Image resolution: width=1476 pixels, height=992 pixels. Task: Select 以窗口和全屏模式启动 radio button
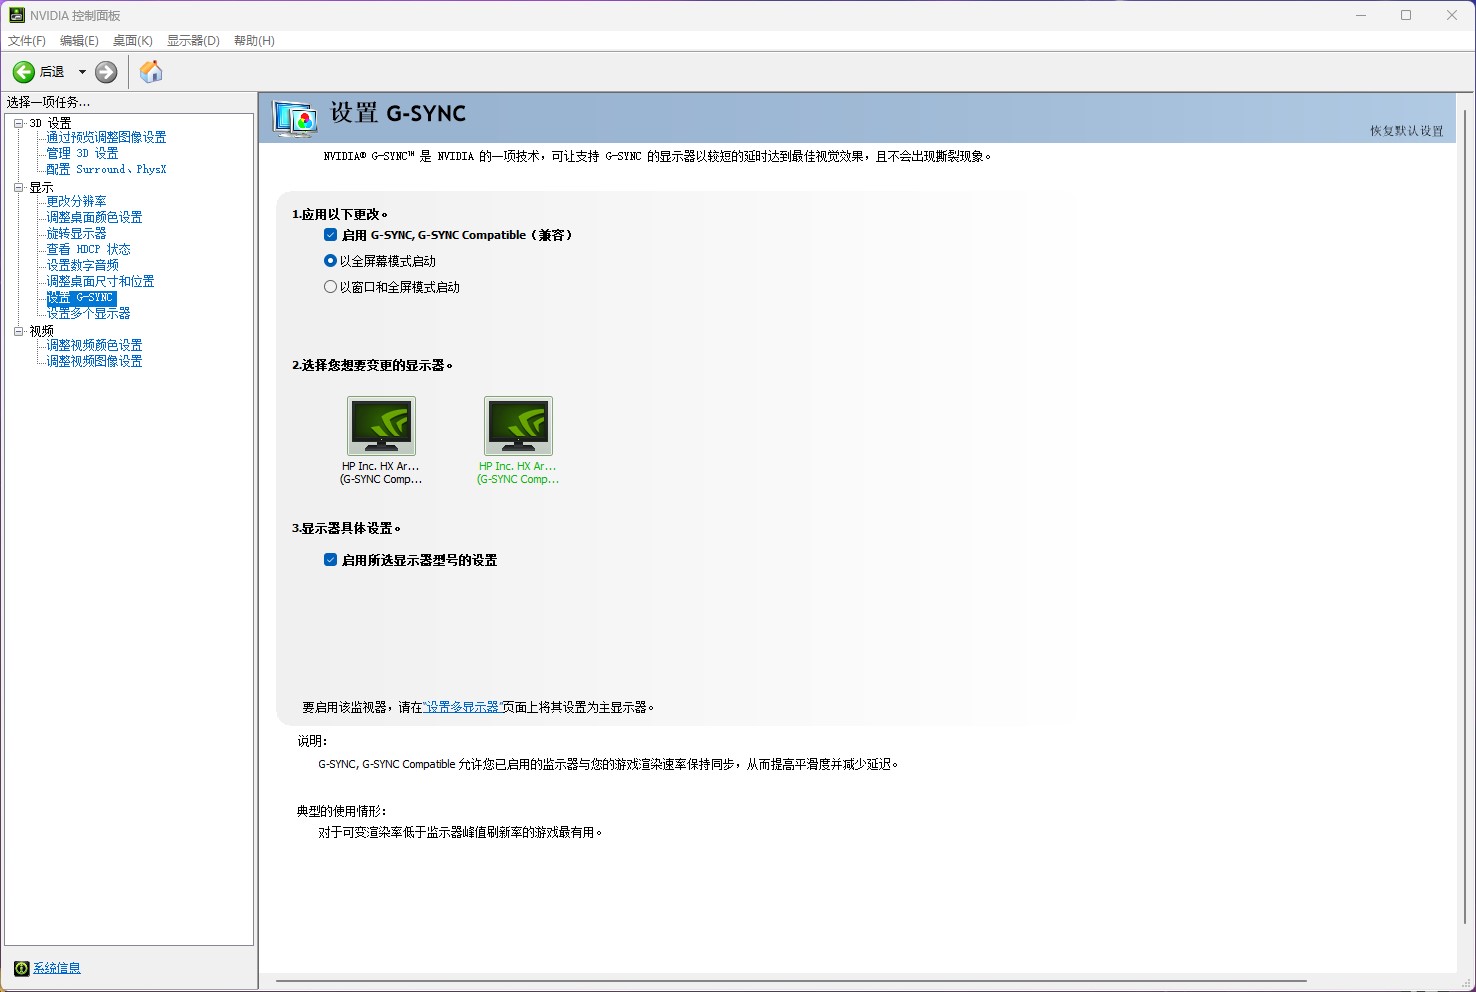point(330,287)
